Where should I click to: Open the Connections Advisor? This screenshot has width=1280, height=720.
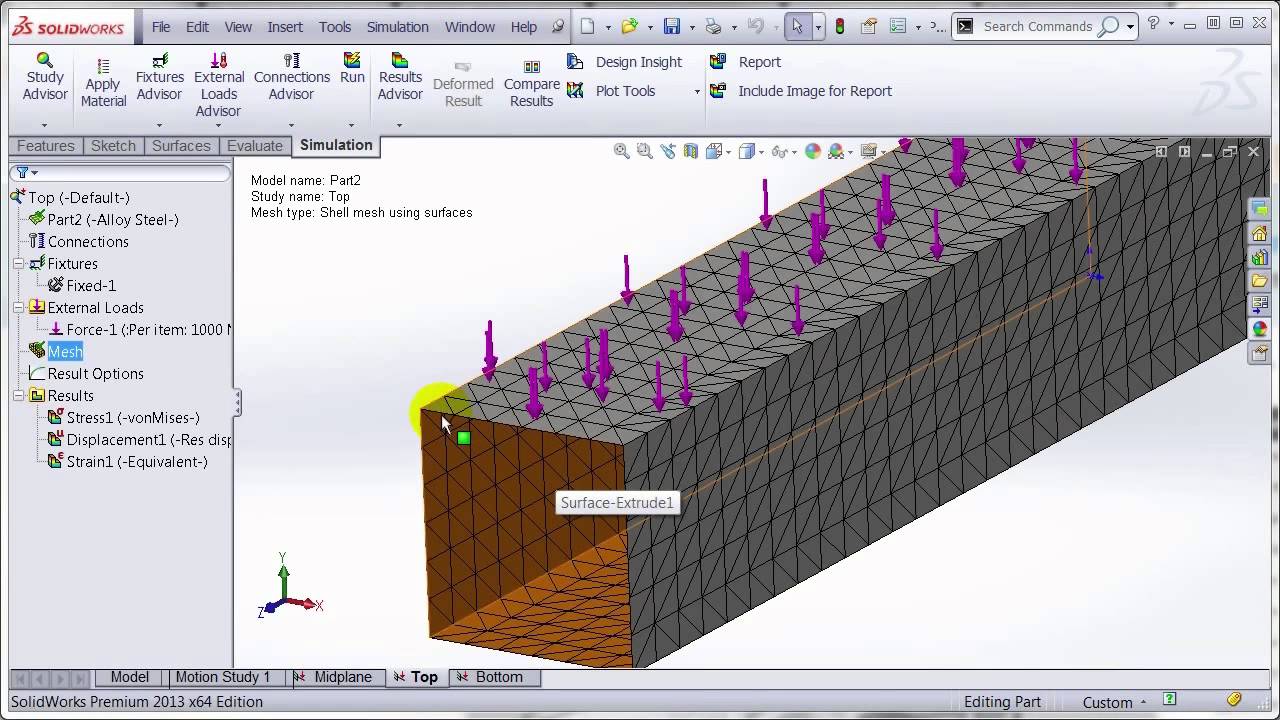click(x=291, y=77)
